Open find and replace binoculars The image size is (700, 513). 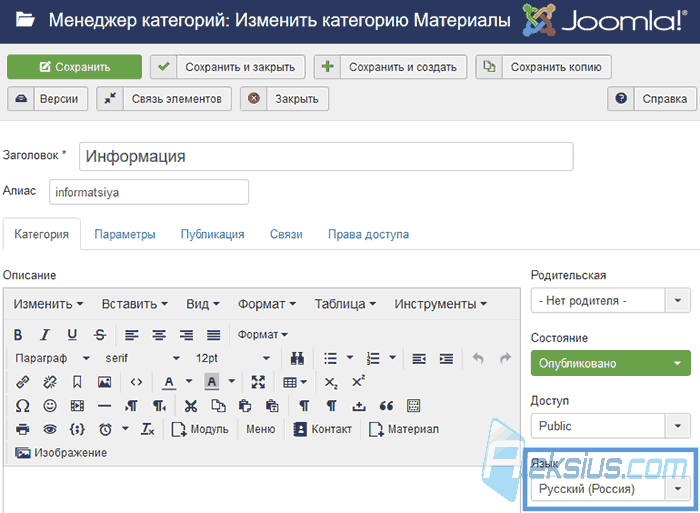coord(297,358)
